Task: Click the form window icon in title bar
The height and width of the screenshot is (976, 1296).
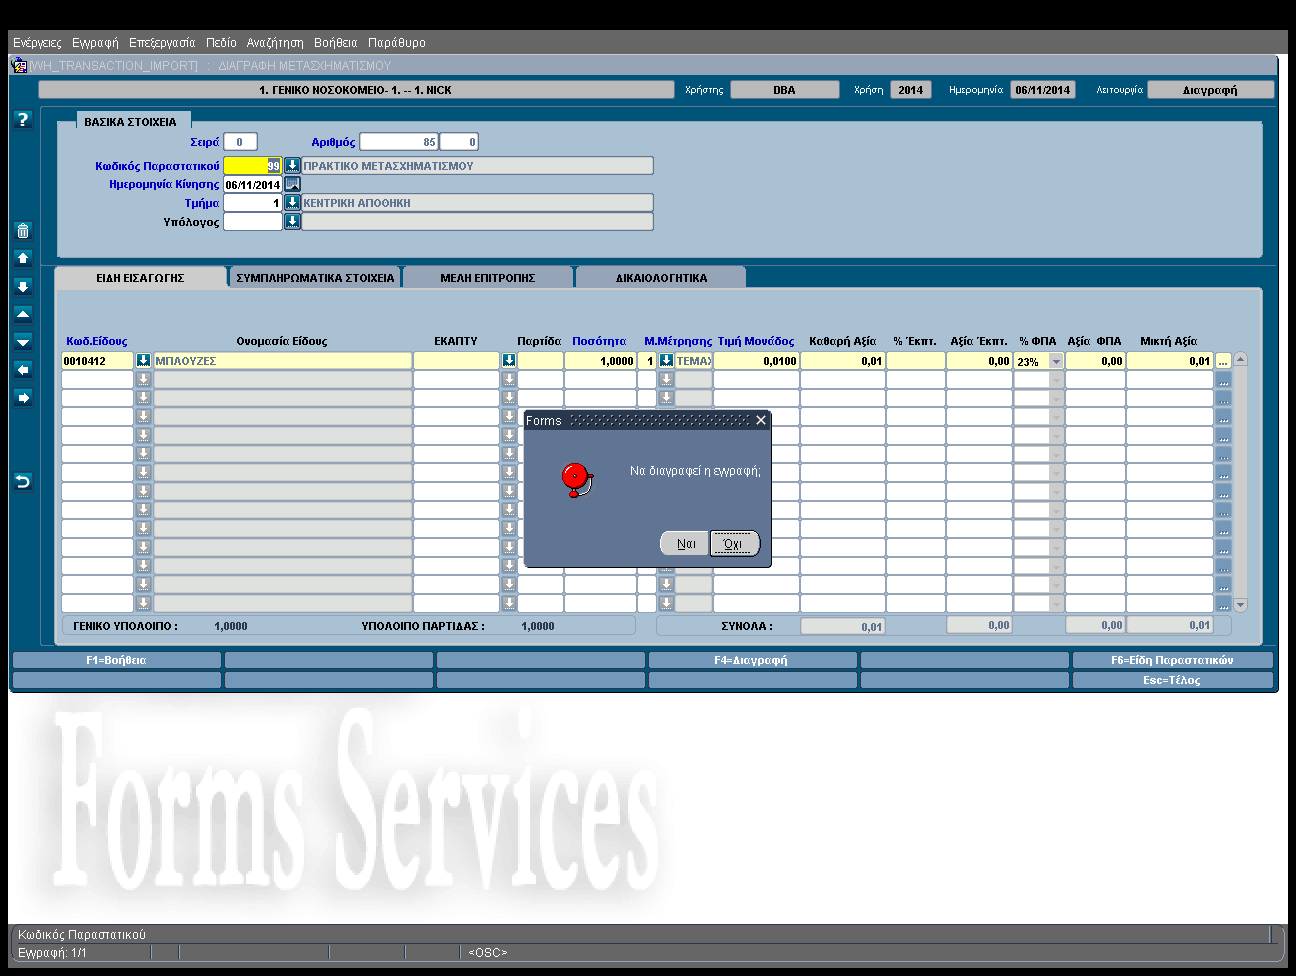Action: tap(19, 65)
